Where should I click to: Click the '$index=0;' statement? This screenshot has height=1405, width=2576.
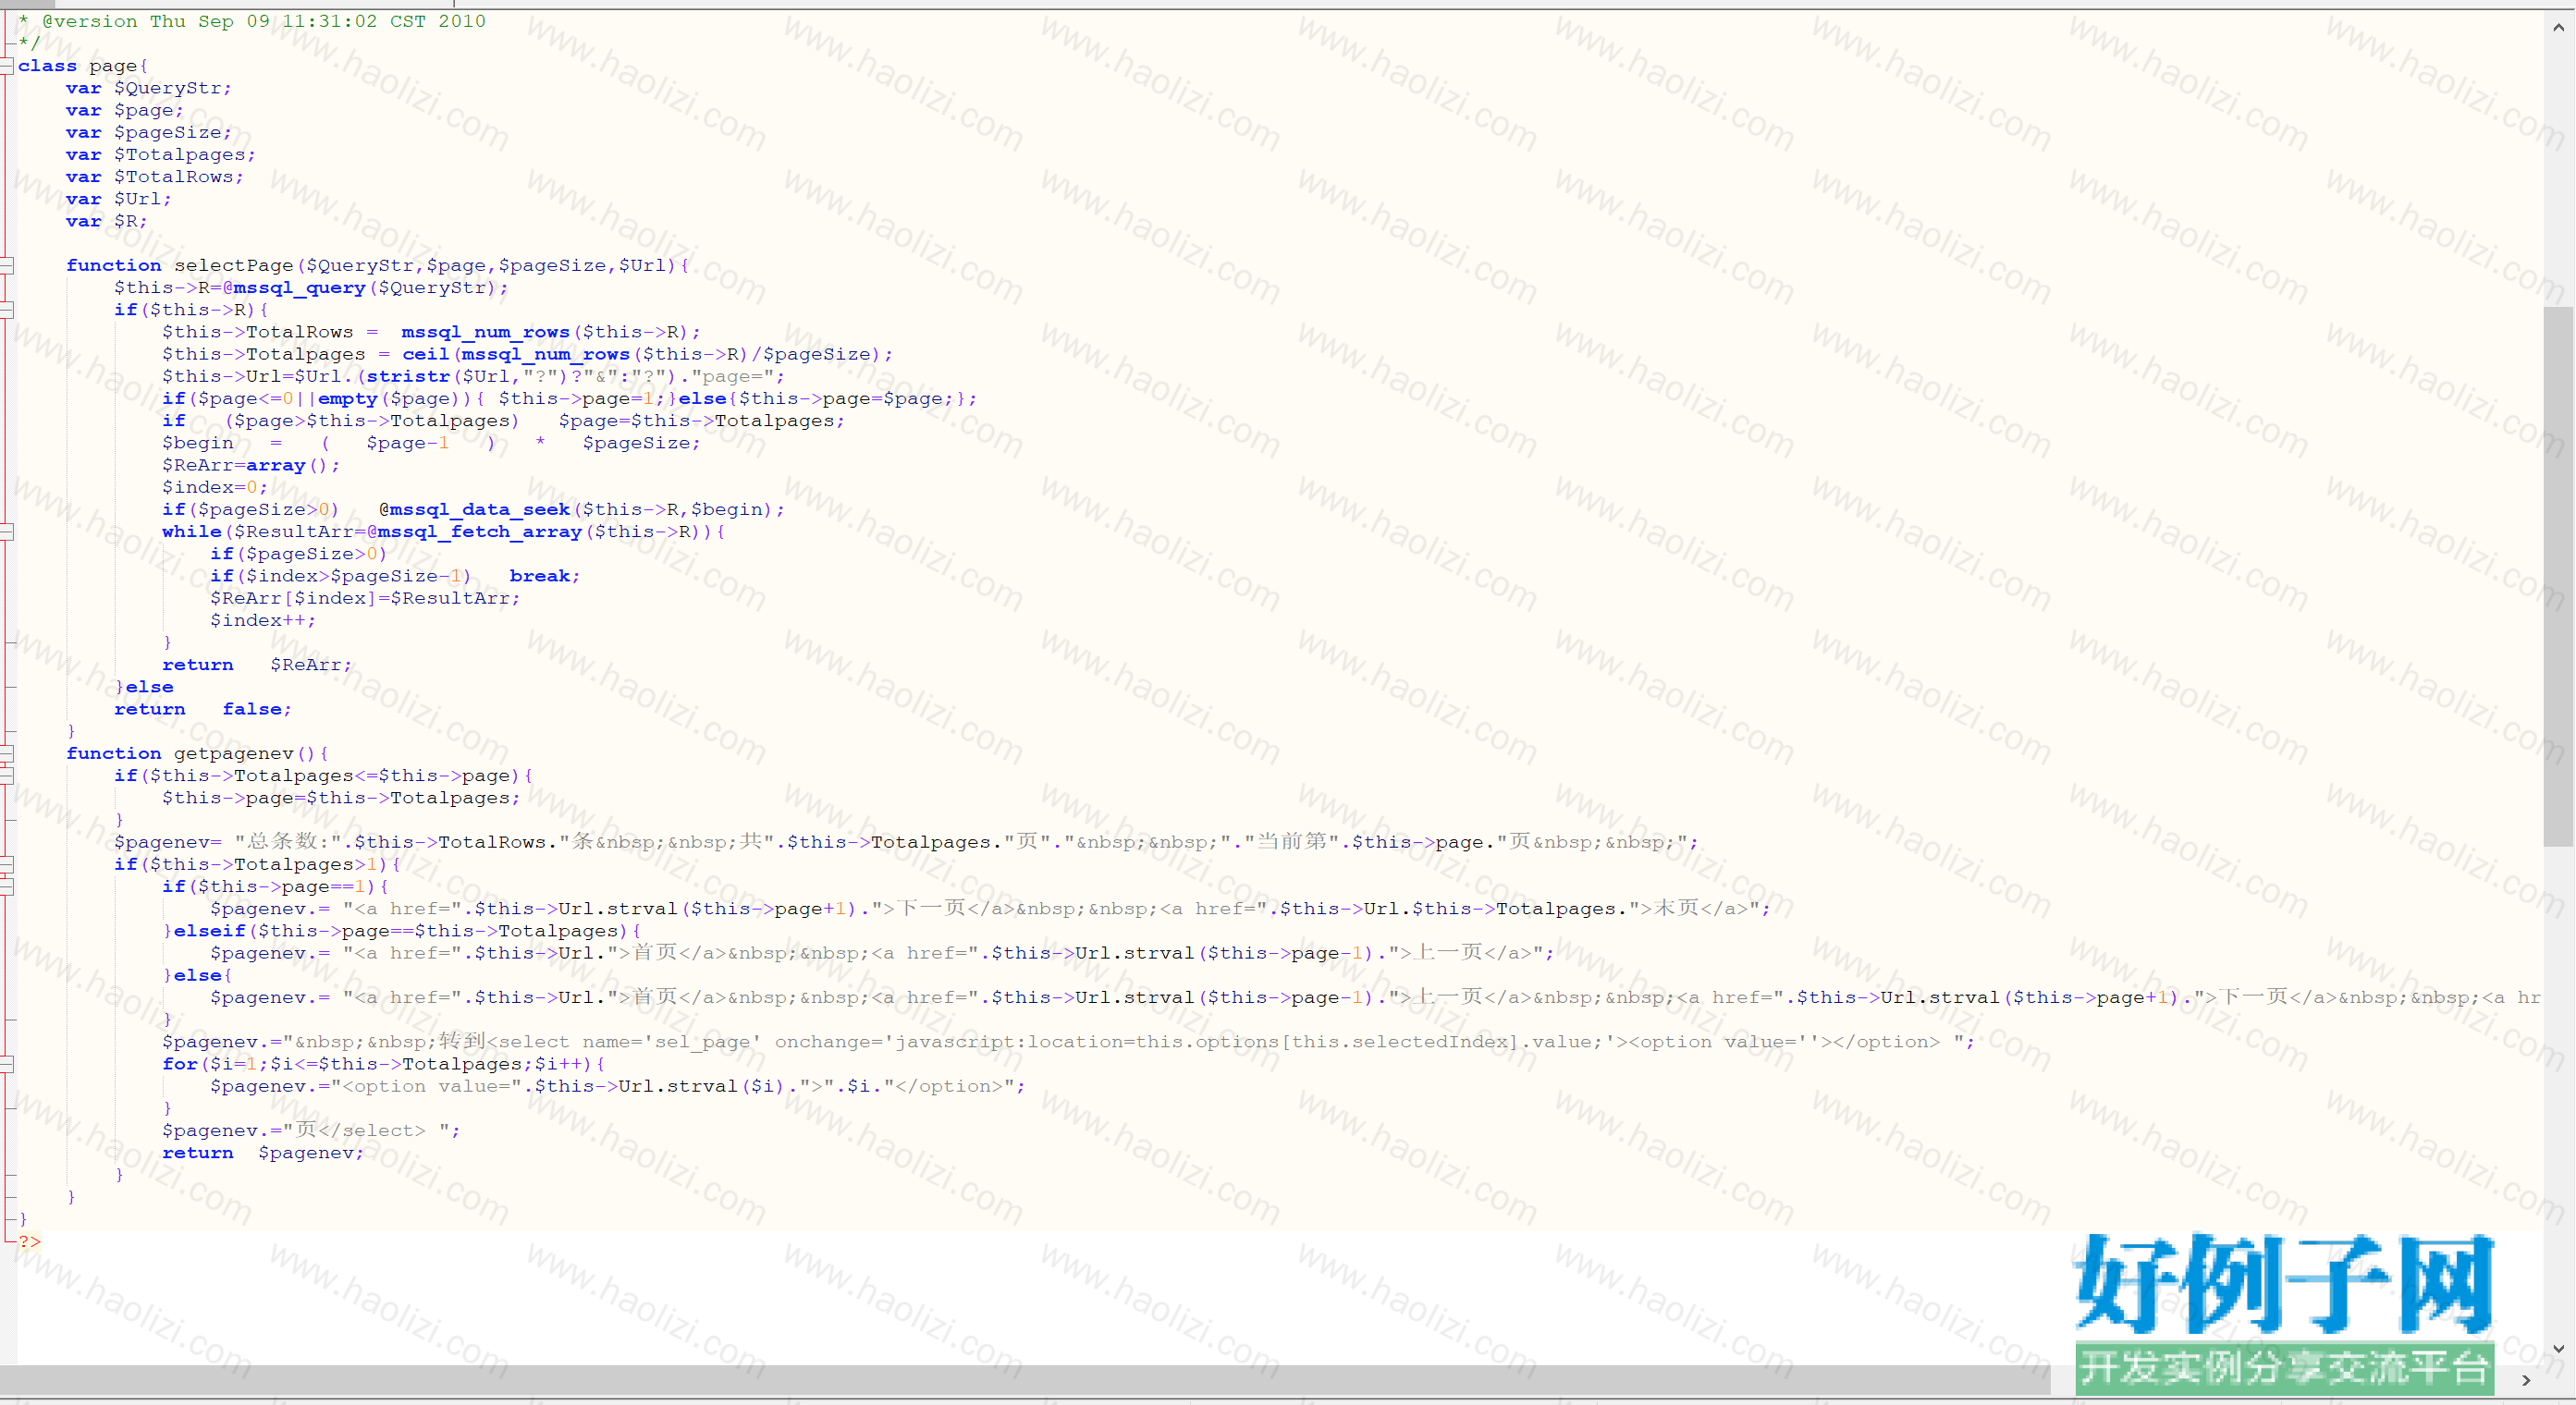pyautogui.click(x=215, y=488)
